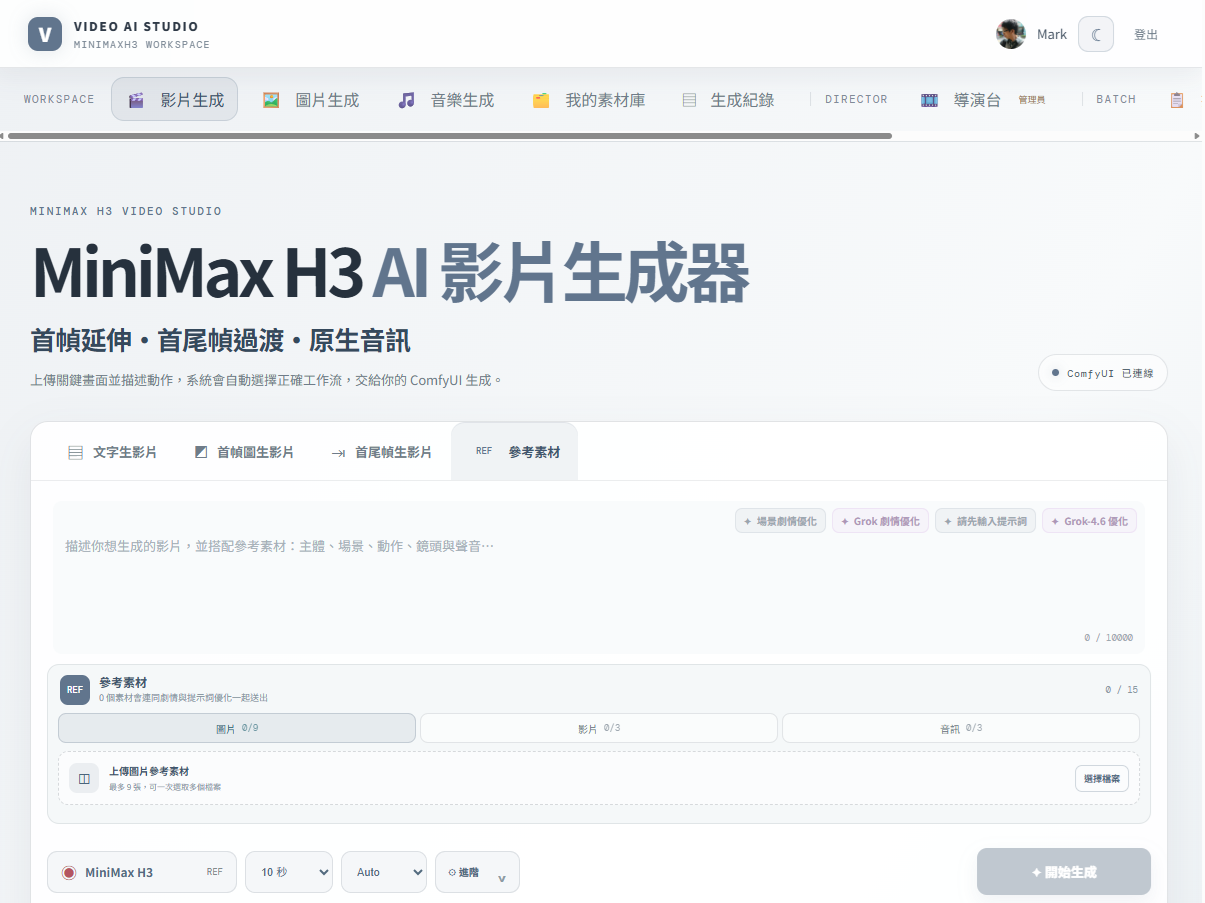Click the nav scrollbar right arrow
The width and height of the screenshot is (1205, 903).
tap(1198, 135)
